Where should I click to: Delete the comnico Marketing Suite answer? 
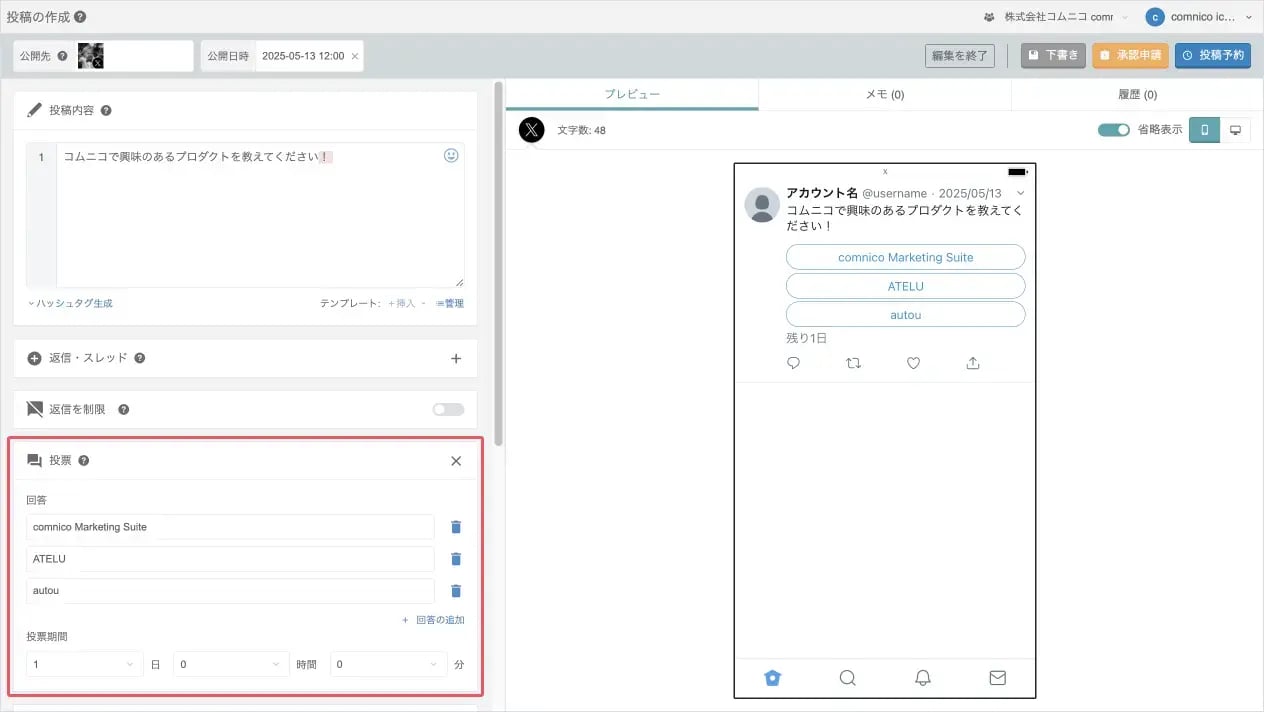pyautogui.click(x=456, y=527)
